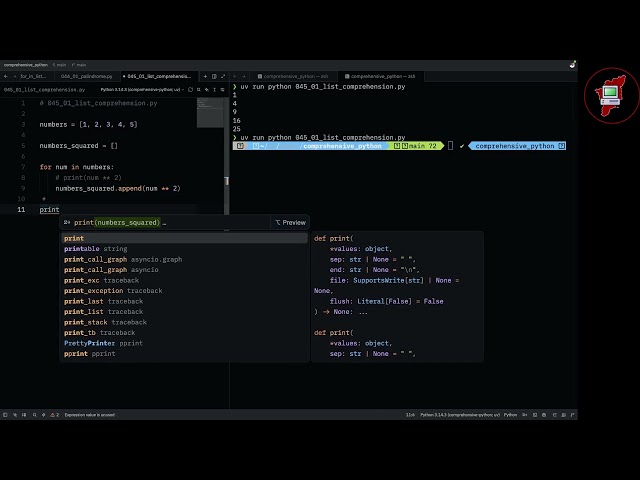Open the outline panel icon in the status bar

[x=24, y=415]
